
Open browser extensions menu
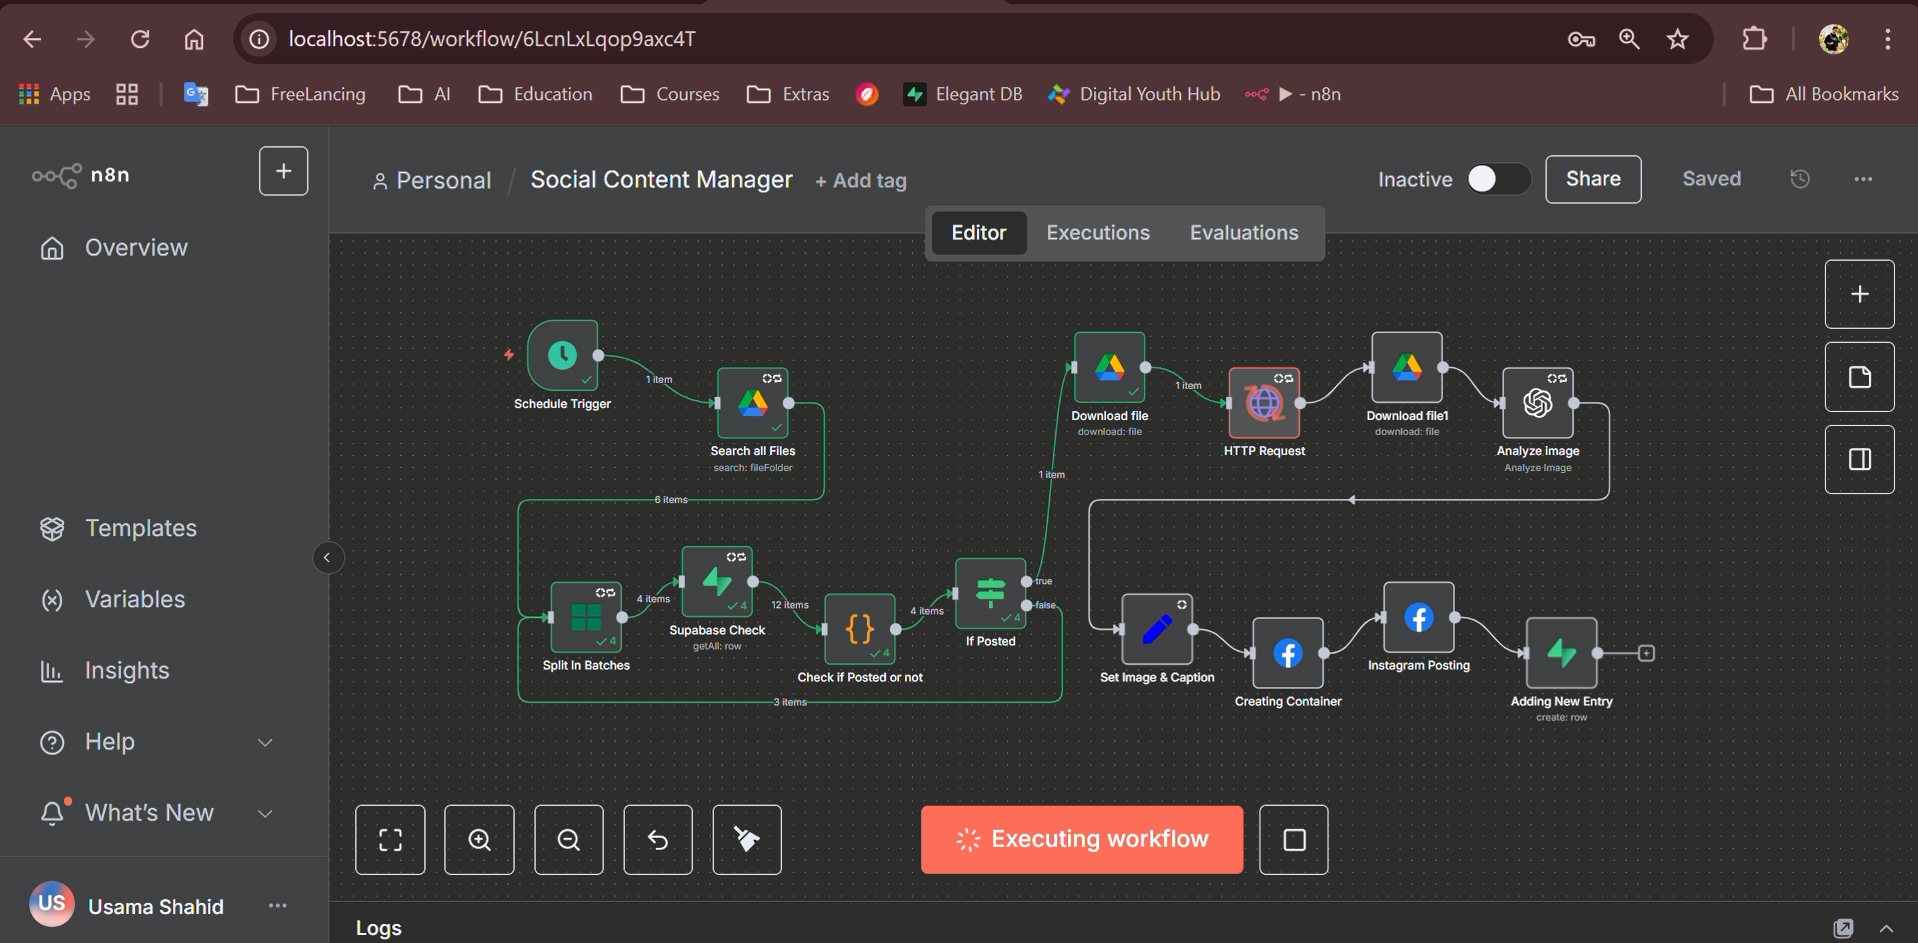(x=1754, y=39)
